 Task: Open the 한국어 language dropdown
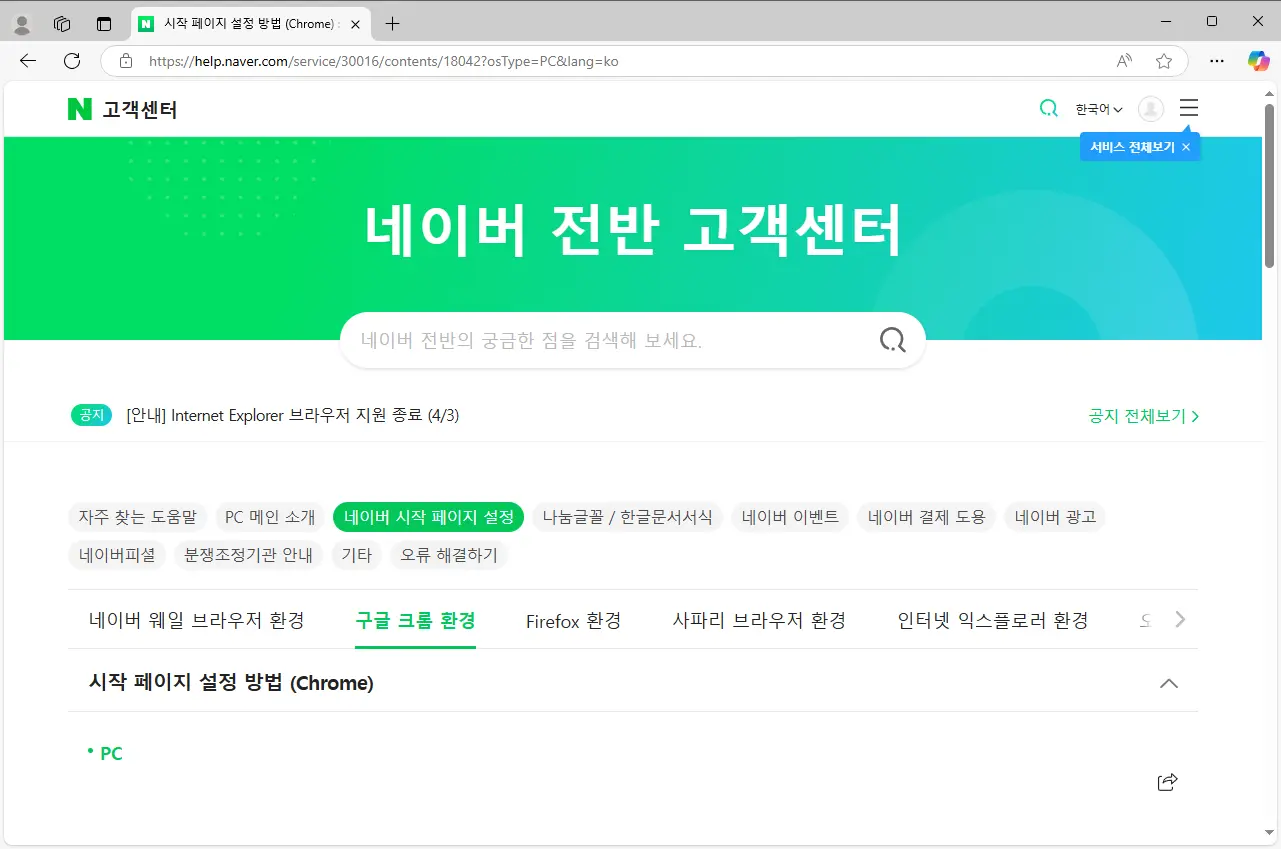click(1096, 109)
